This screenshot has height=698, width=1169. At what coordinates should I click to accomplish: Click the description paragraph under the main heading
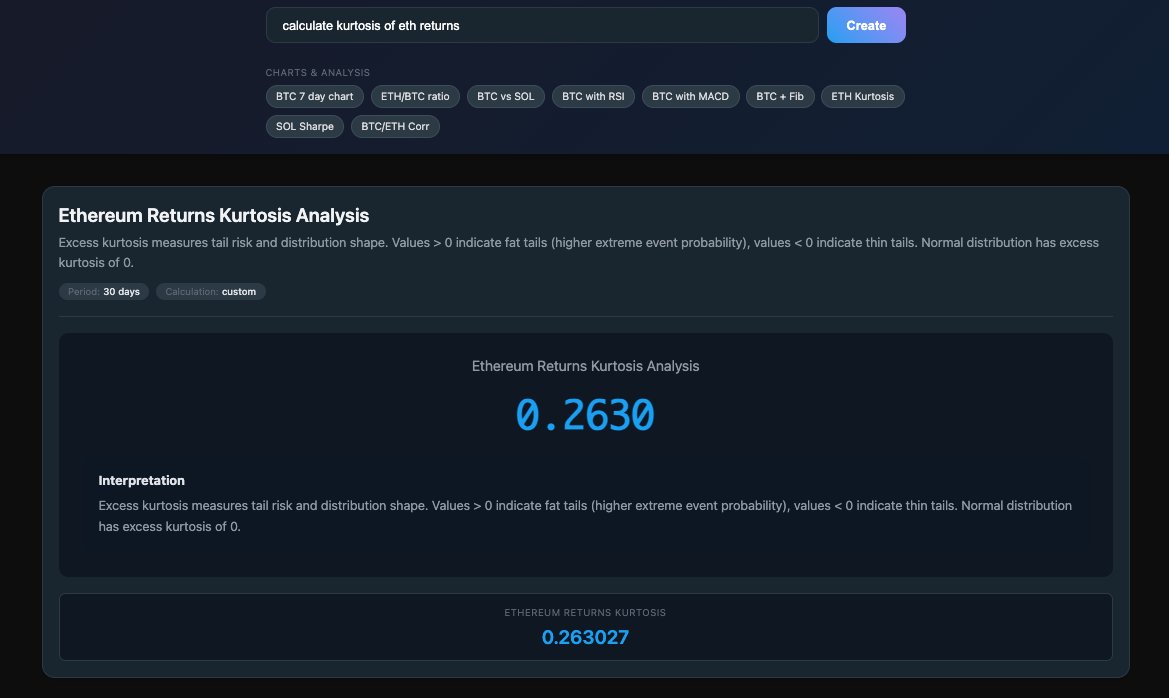click(x=579, y=253)
